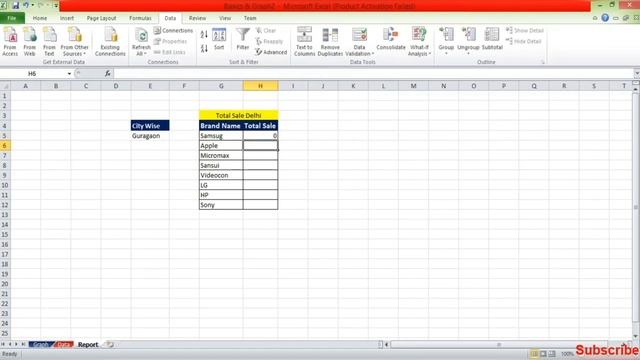Open Advanced filter options
This screenshot has width=640, height=360.
point(271,52)
